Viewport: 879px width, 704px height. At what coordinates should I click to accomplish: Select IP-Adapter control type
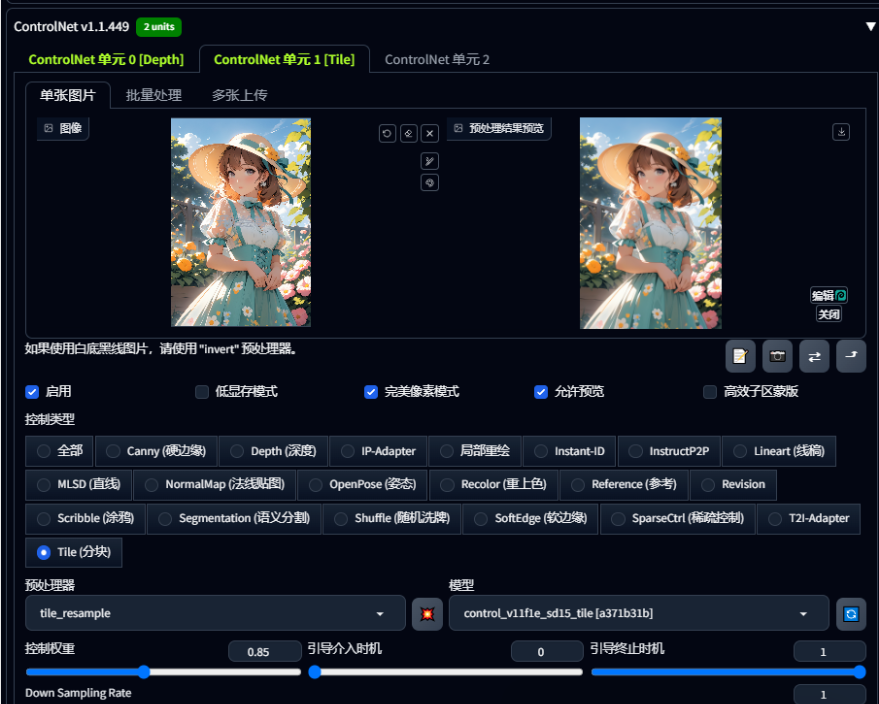coord(378,451)
